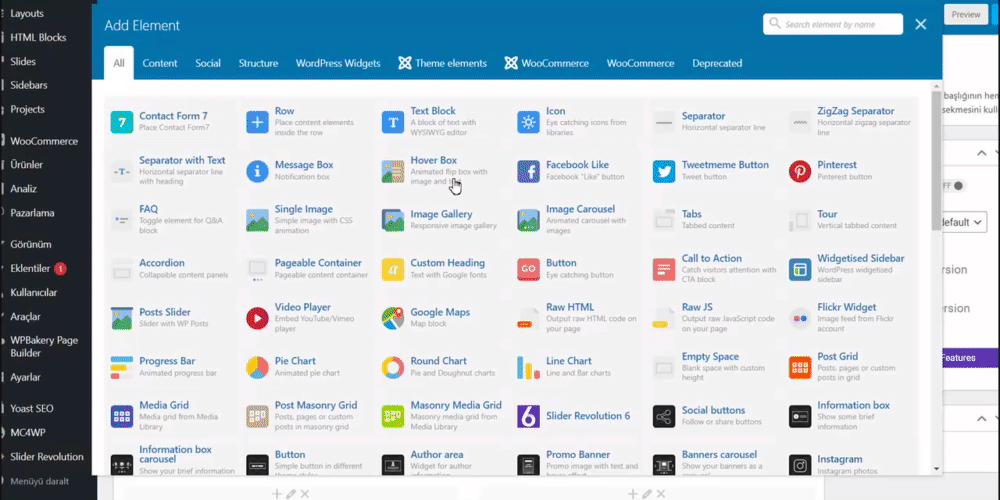This screenshot has height=500, width=1000.
Task: Open the Theme elements tab
Action: click(443, 63)
